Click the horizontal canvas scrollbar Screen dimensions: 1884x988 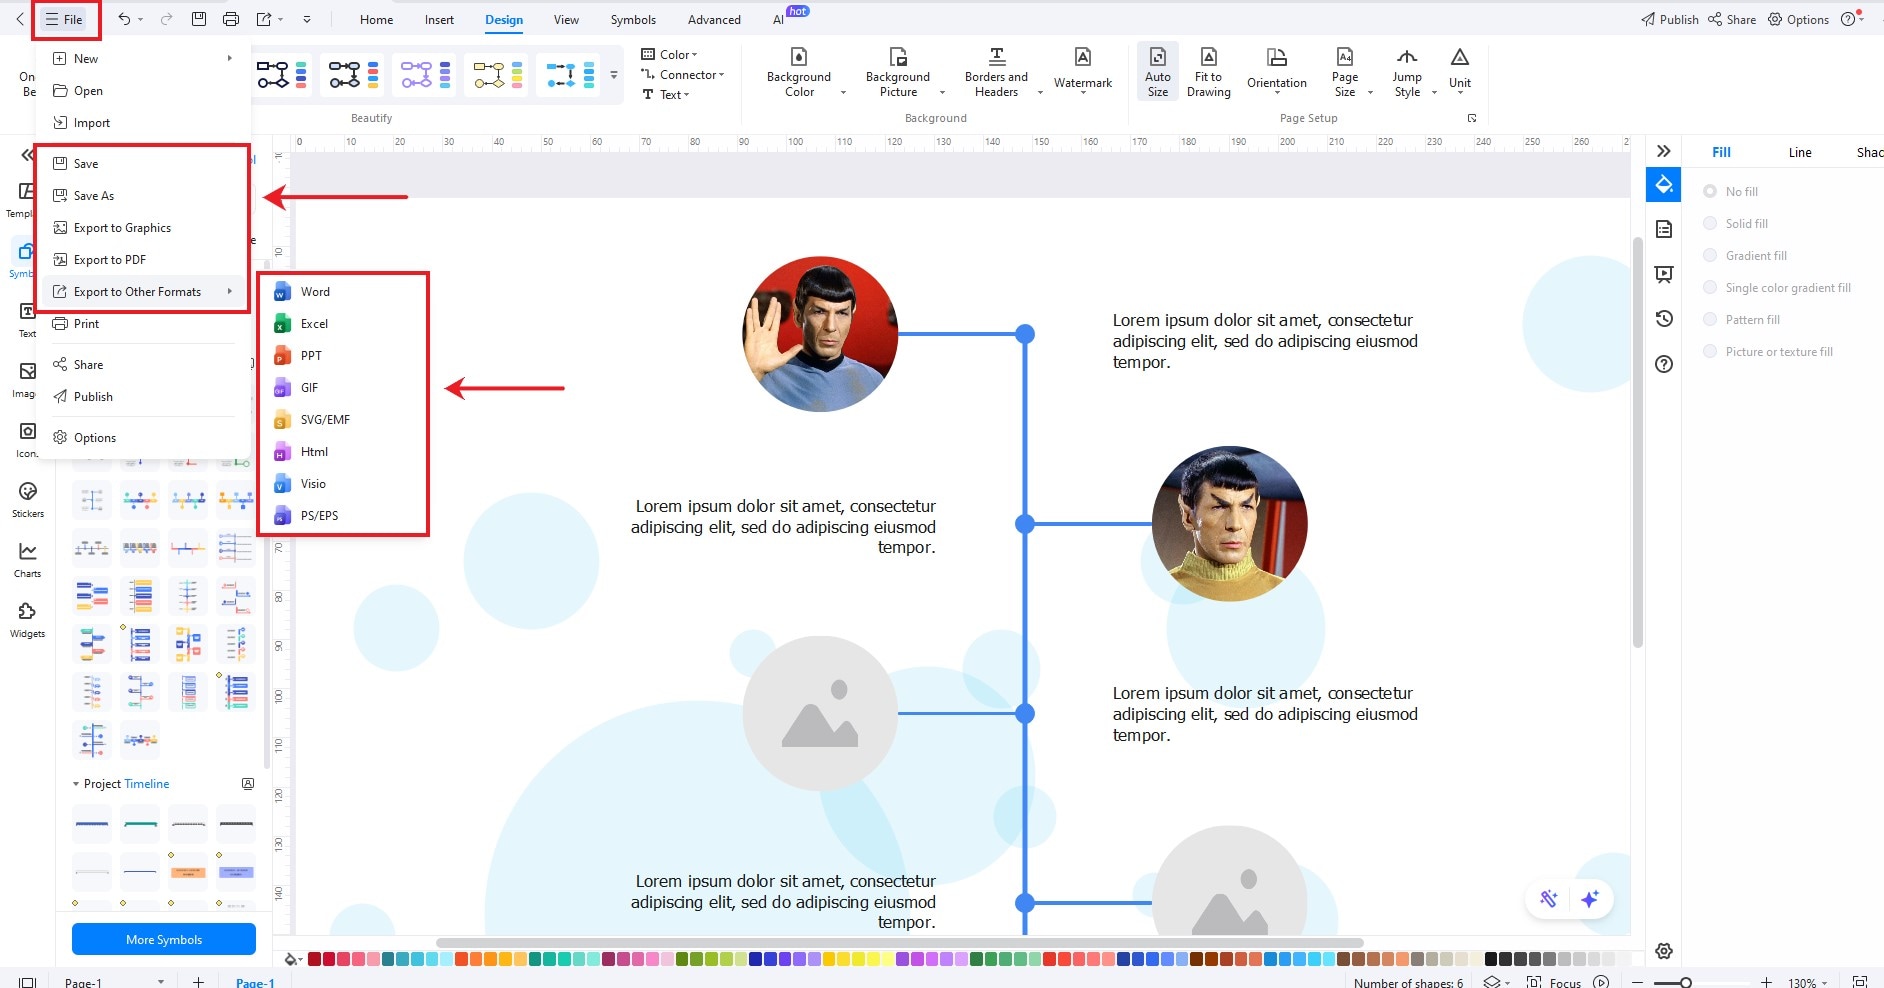click(x=900, y=942)
